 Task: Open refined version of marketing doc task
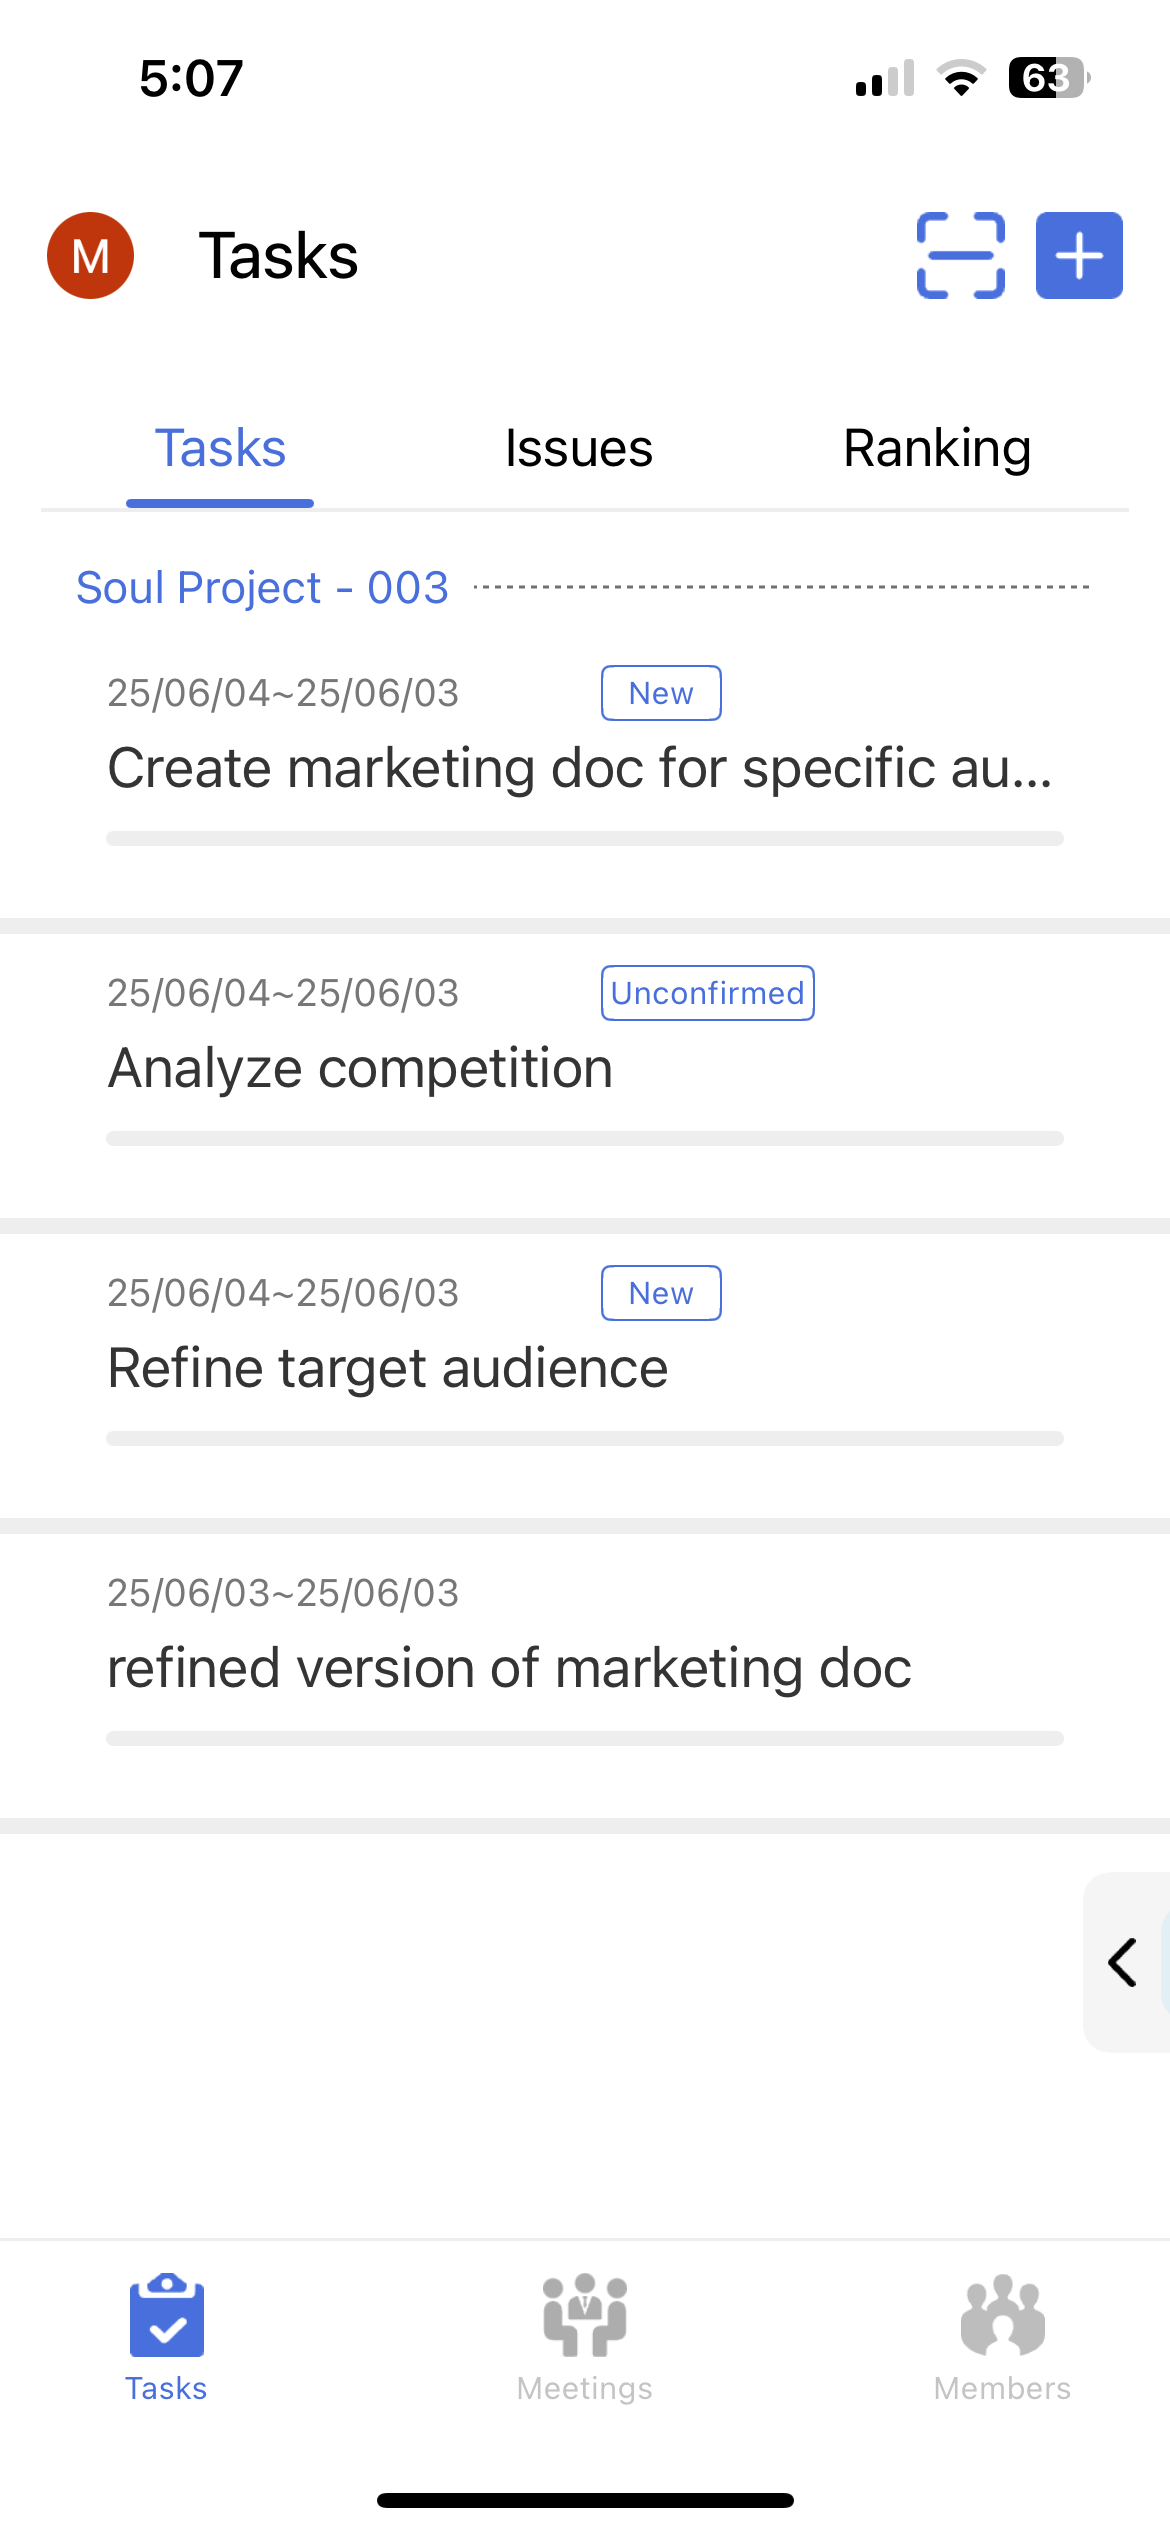pos(509,1668)
